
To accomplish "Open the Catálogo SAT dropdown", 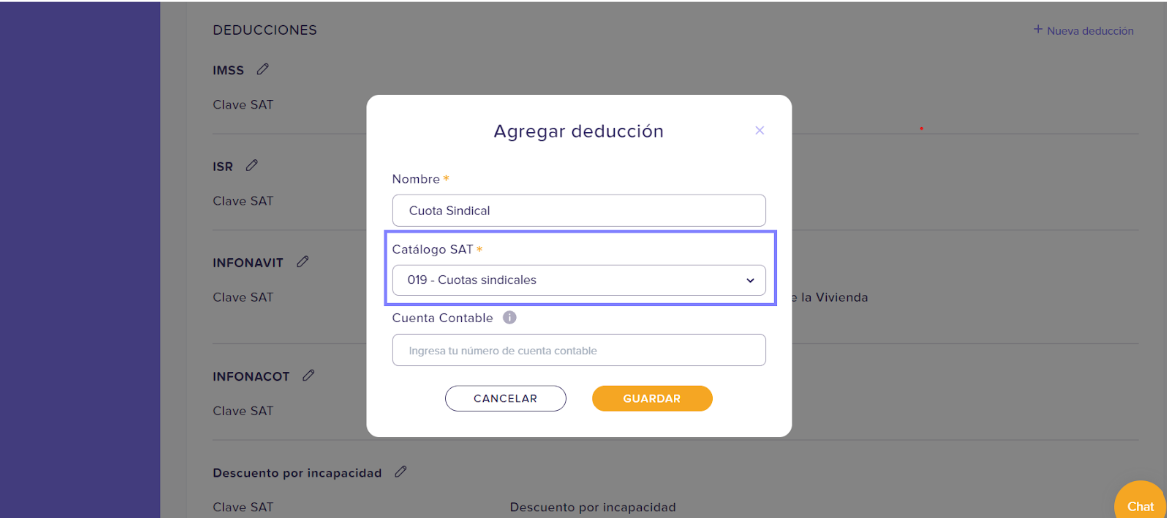I will (x=578, y=281).
